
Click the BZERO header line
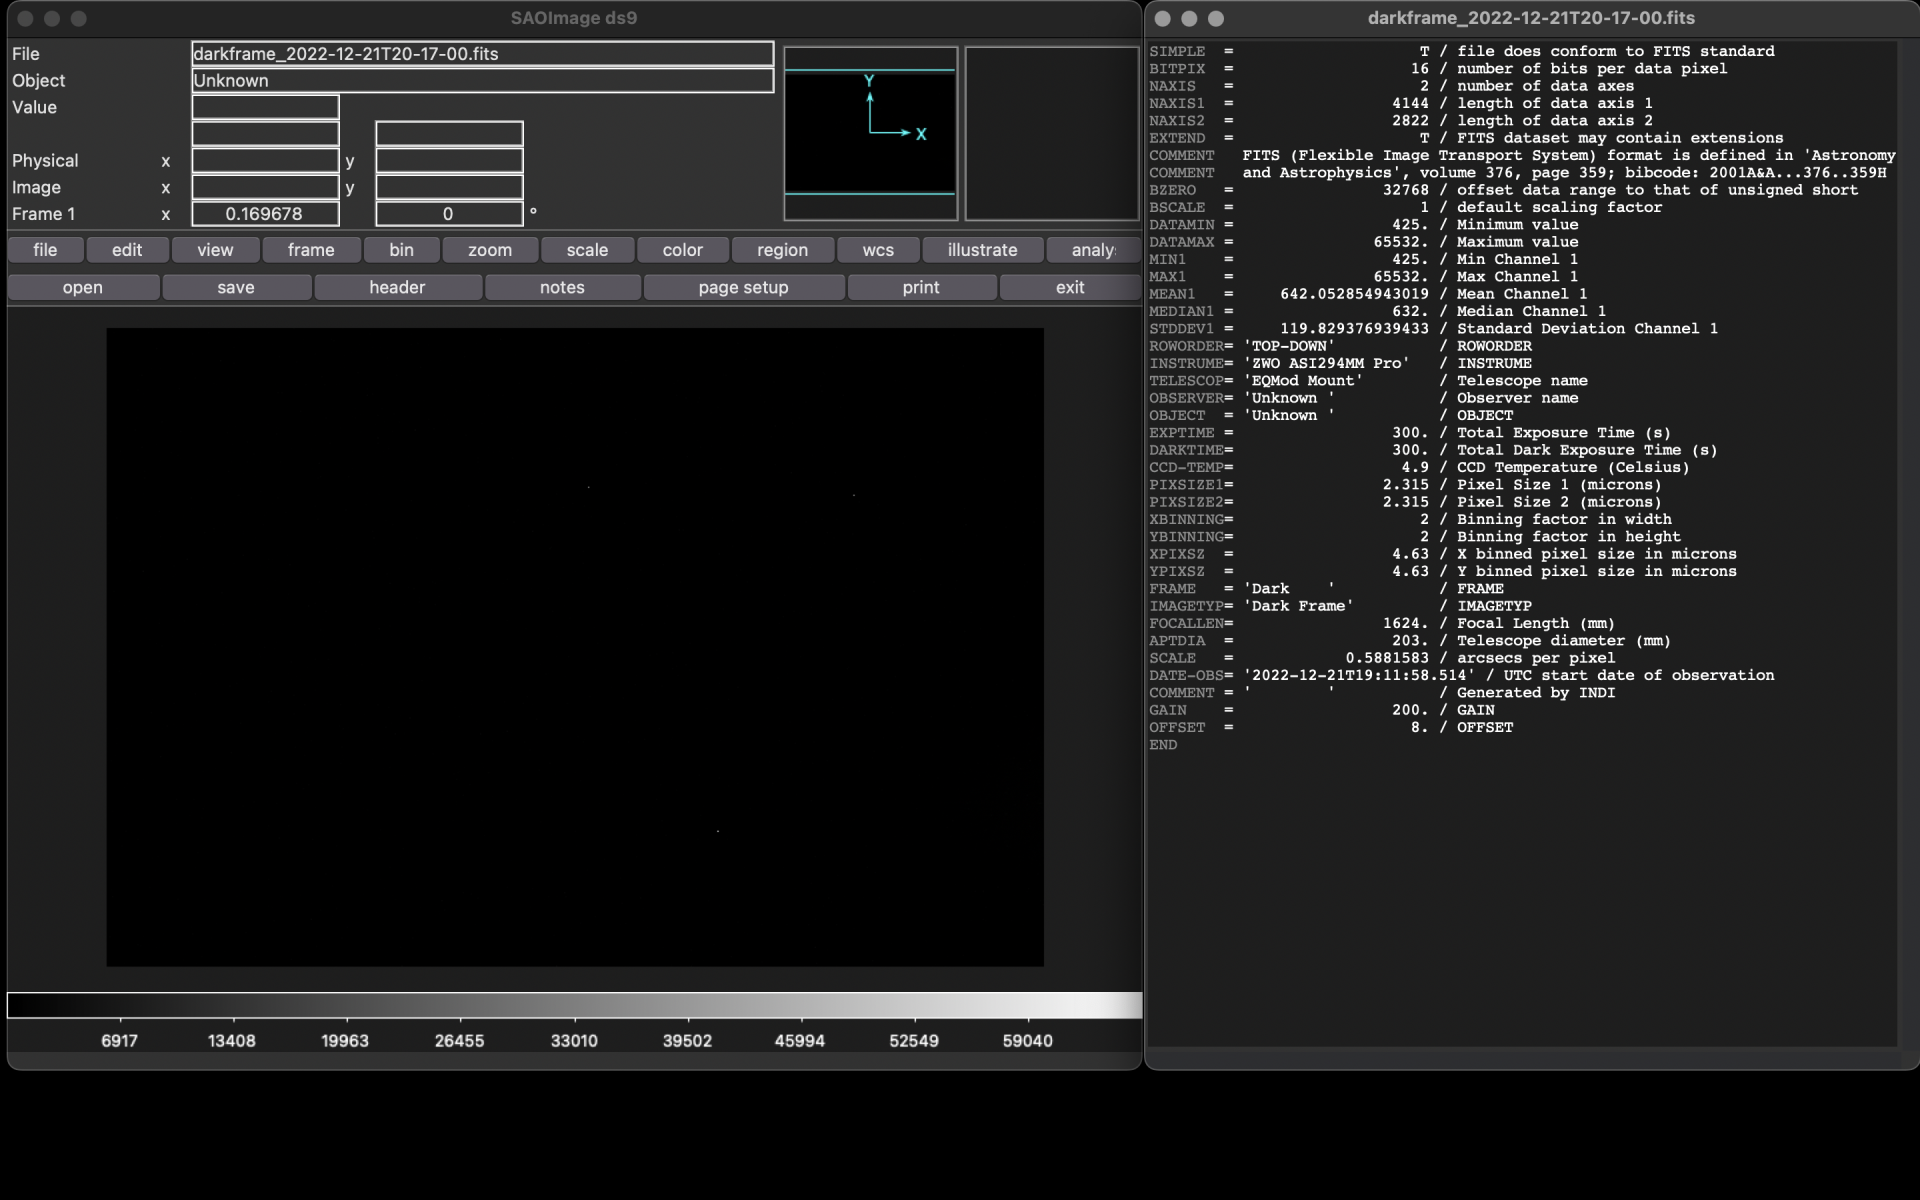[1504, 190]
